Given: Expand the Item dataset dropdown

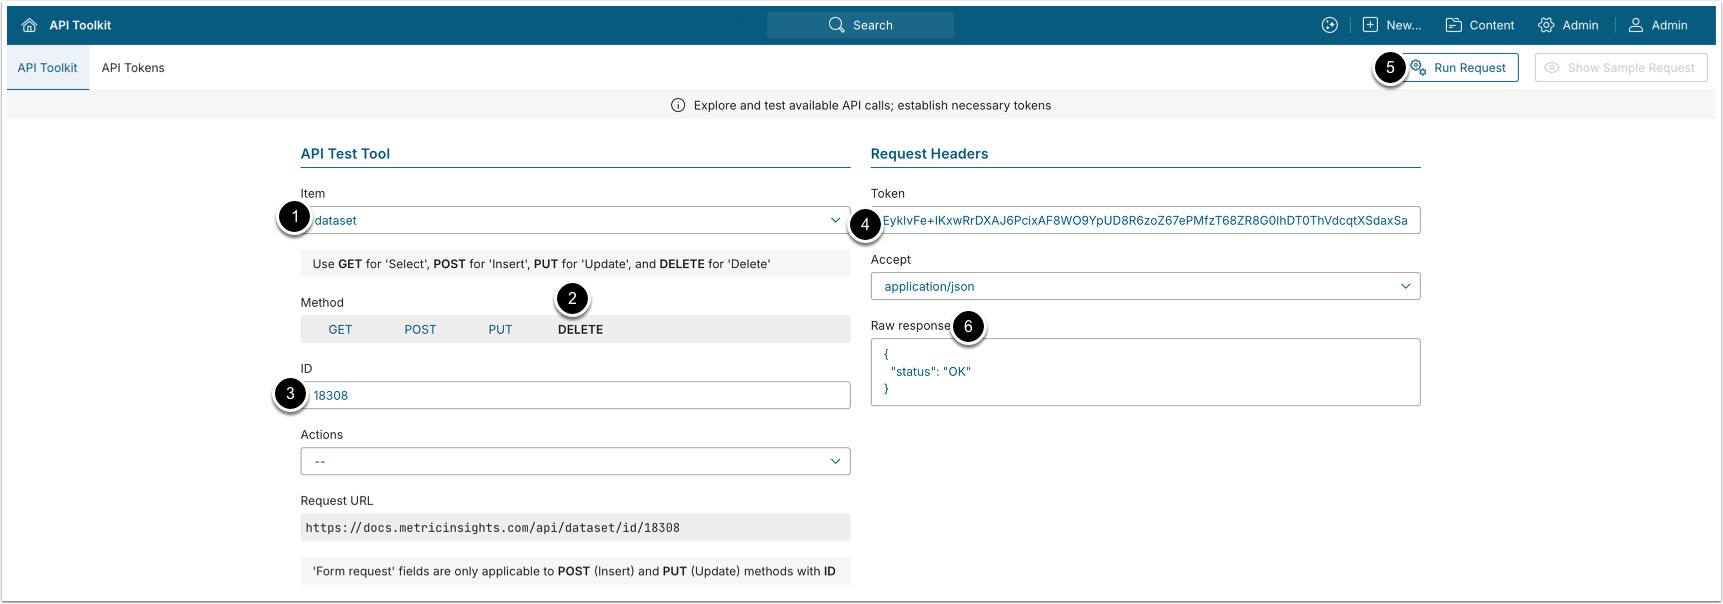Looking at the screenshot, I should [x=575, y=220].
